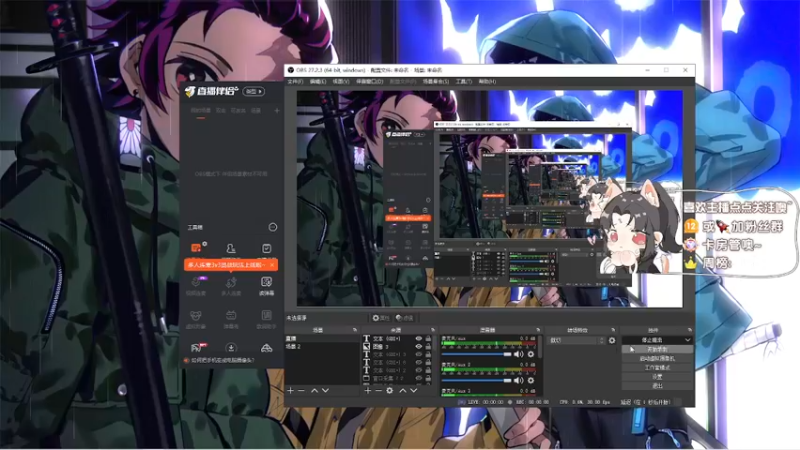Toggle lock on first 文本 (GDI+) source

[429, 338]
